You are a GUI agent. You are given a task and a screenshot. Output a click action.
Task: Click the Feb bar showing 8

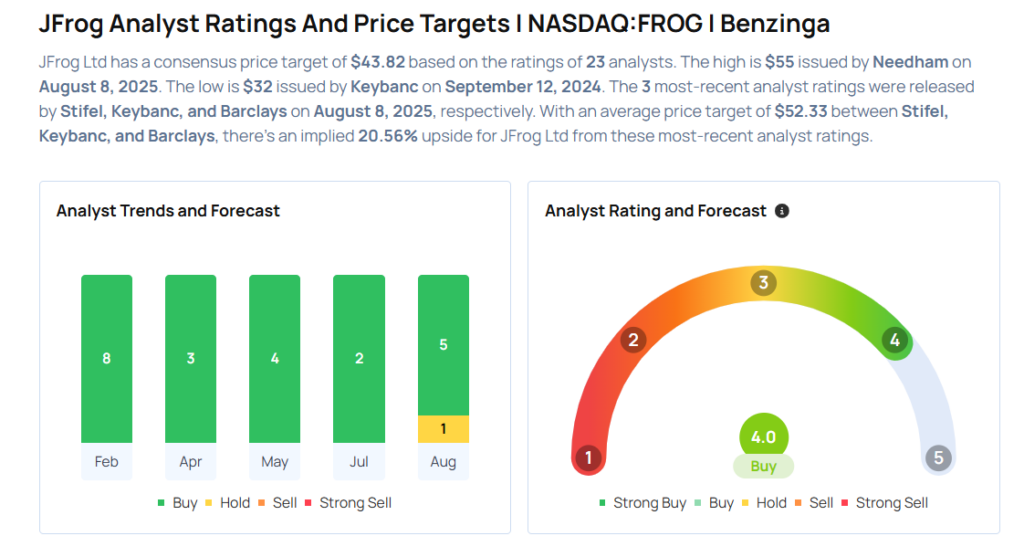(x=107, y=358)
